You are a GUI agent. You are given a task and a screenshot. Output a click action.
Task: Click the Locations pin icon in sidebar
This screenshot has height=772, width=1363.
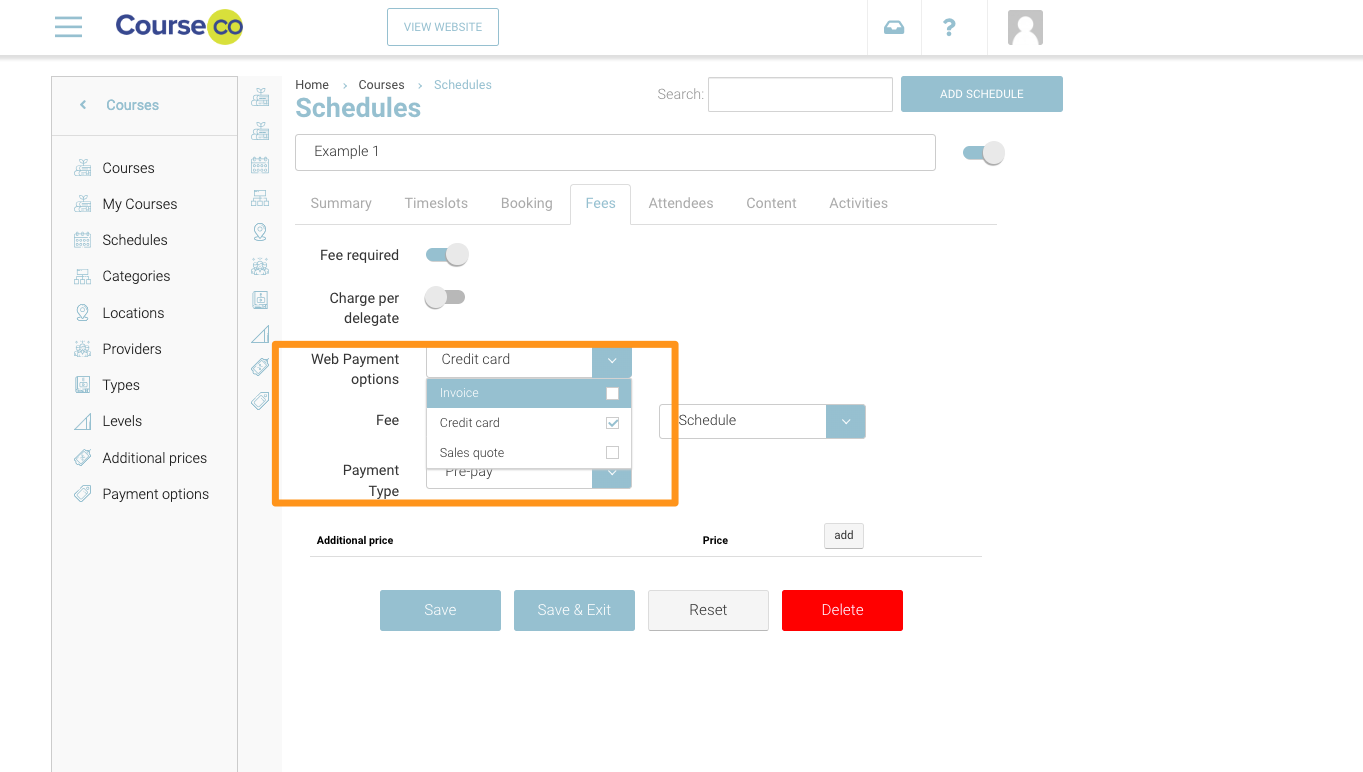click(x=83, y=313)
